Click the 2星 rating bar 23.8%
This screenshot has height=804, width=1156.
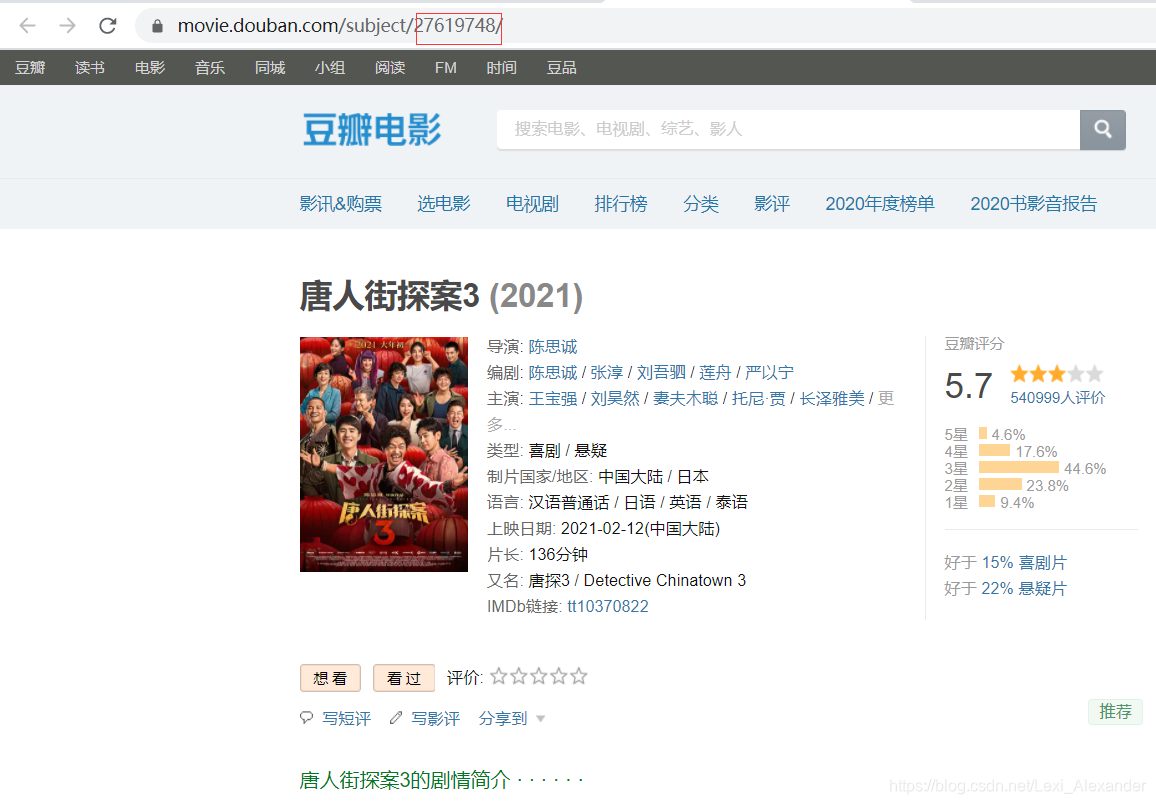click(x=1000, y=485)
